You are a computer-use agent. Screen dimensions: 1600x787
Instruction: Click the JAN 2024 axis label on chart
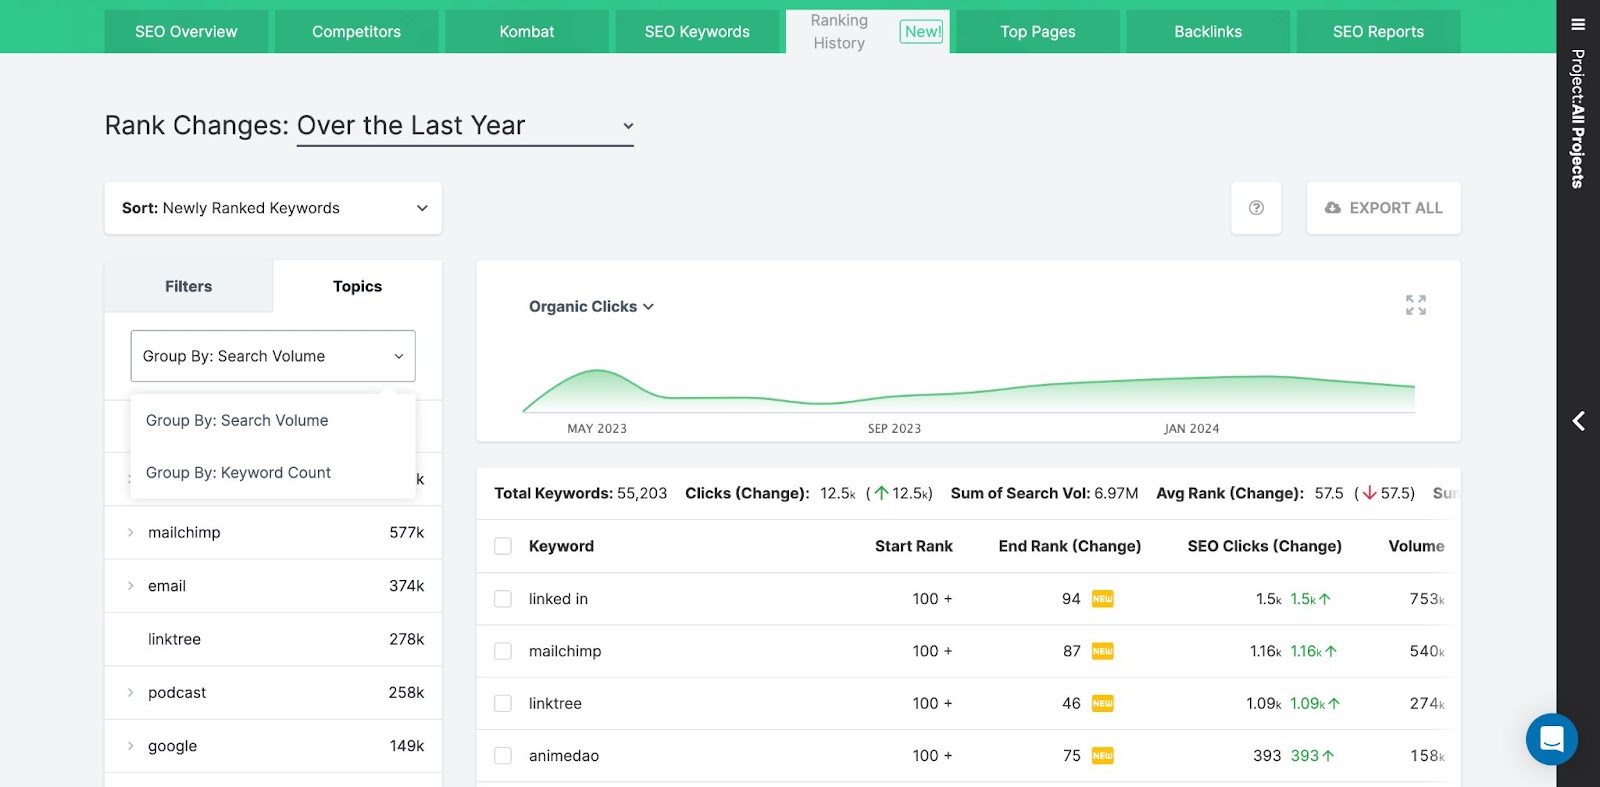coord(1191,428)
